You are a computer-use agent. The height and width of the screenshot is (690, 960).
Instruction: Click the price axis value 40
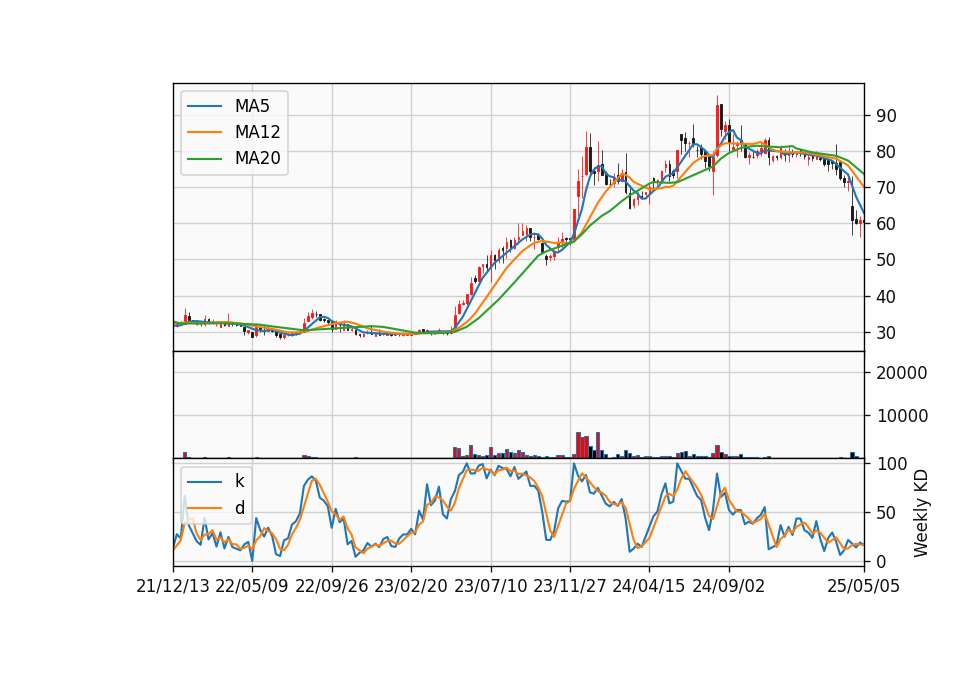(x=886, y=297)
